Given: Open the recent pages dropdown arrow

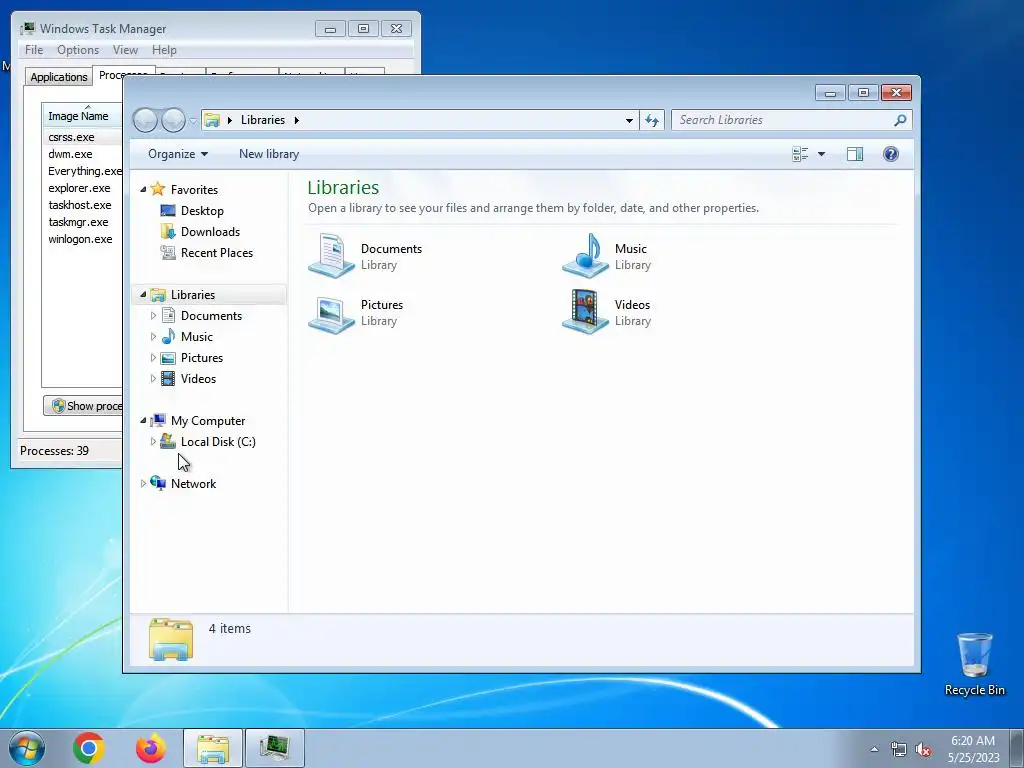Looking at the screenshot, I should pos(193,121).
